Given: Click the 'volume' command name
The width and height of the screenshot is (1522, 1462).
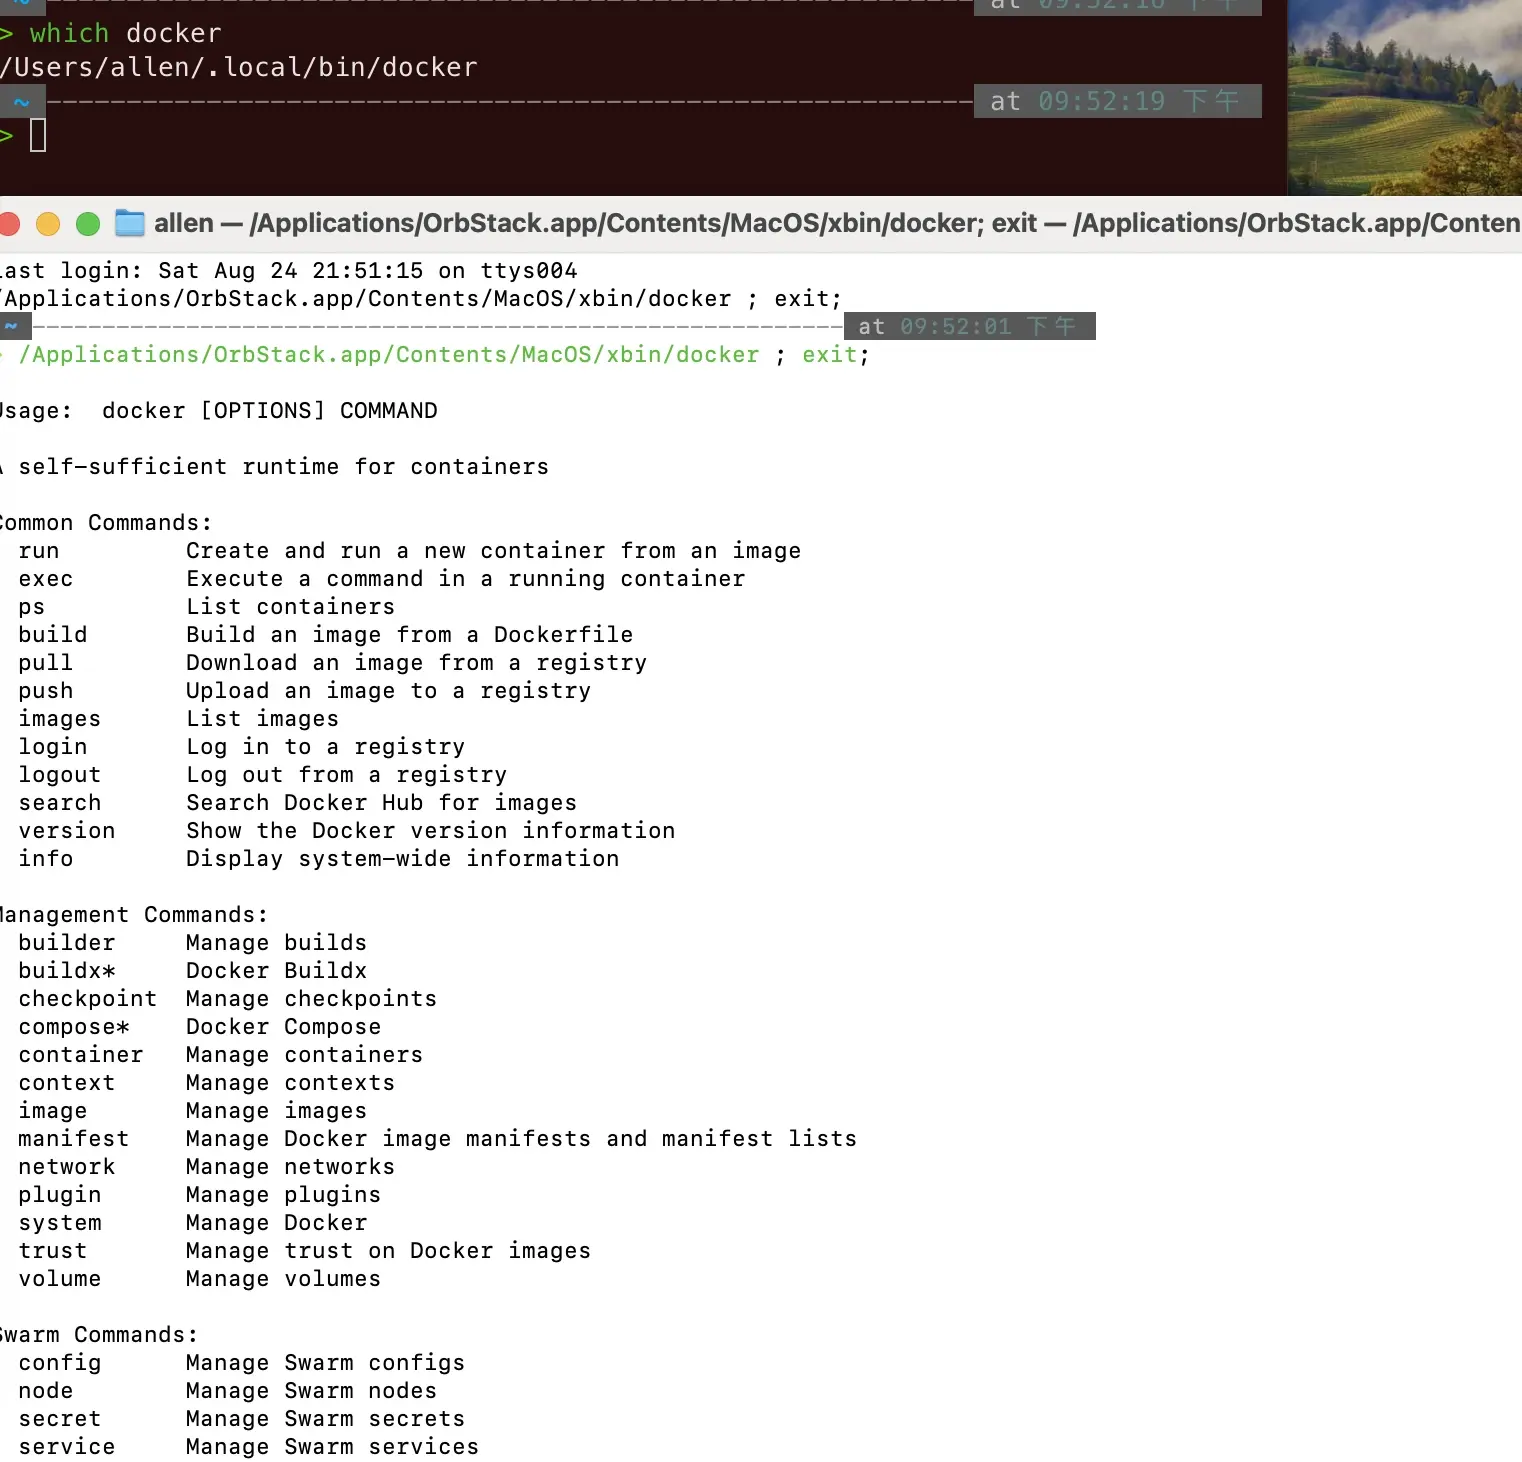Looking at the screenshot, I should click(x=60, y=1279).
